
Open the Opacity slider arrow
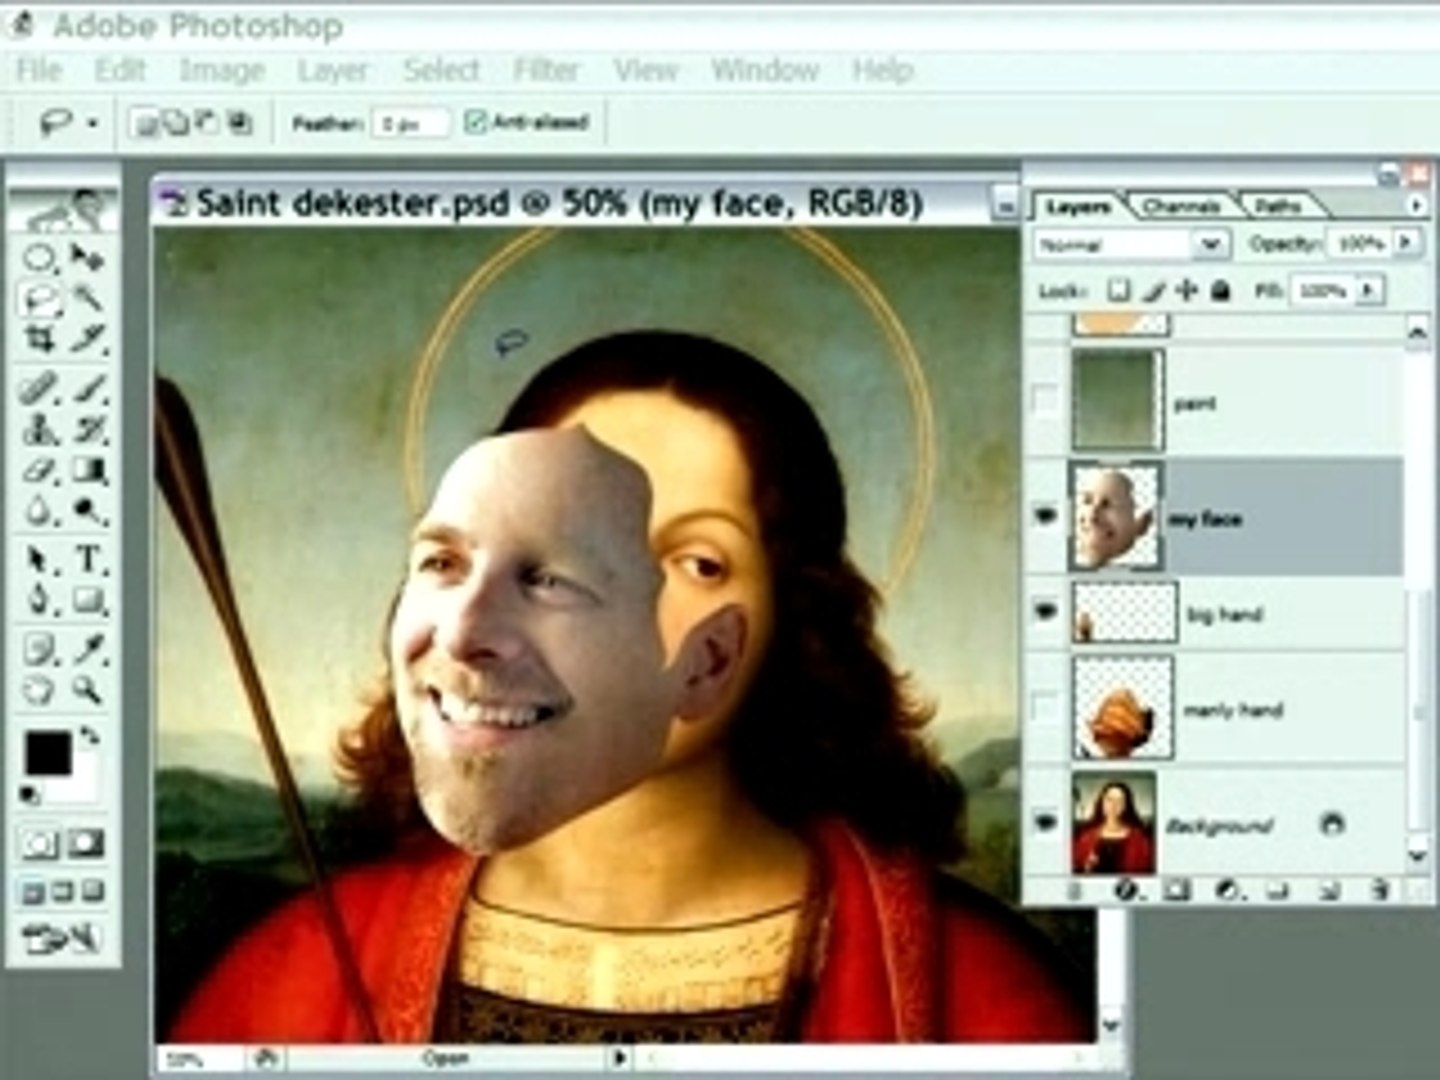click(1407, 242)
